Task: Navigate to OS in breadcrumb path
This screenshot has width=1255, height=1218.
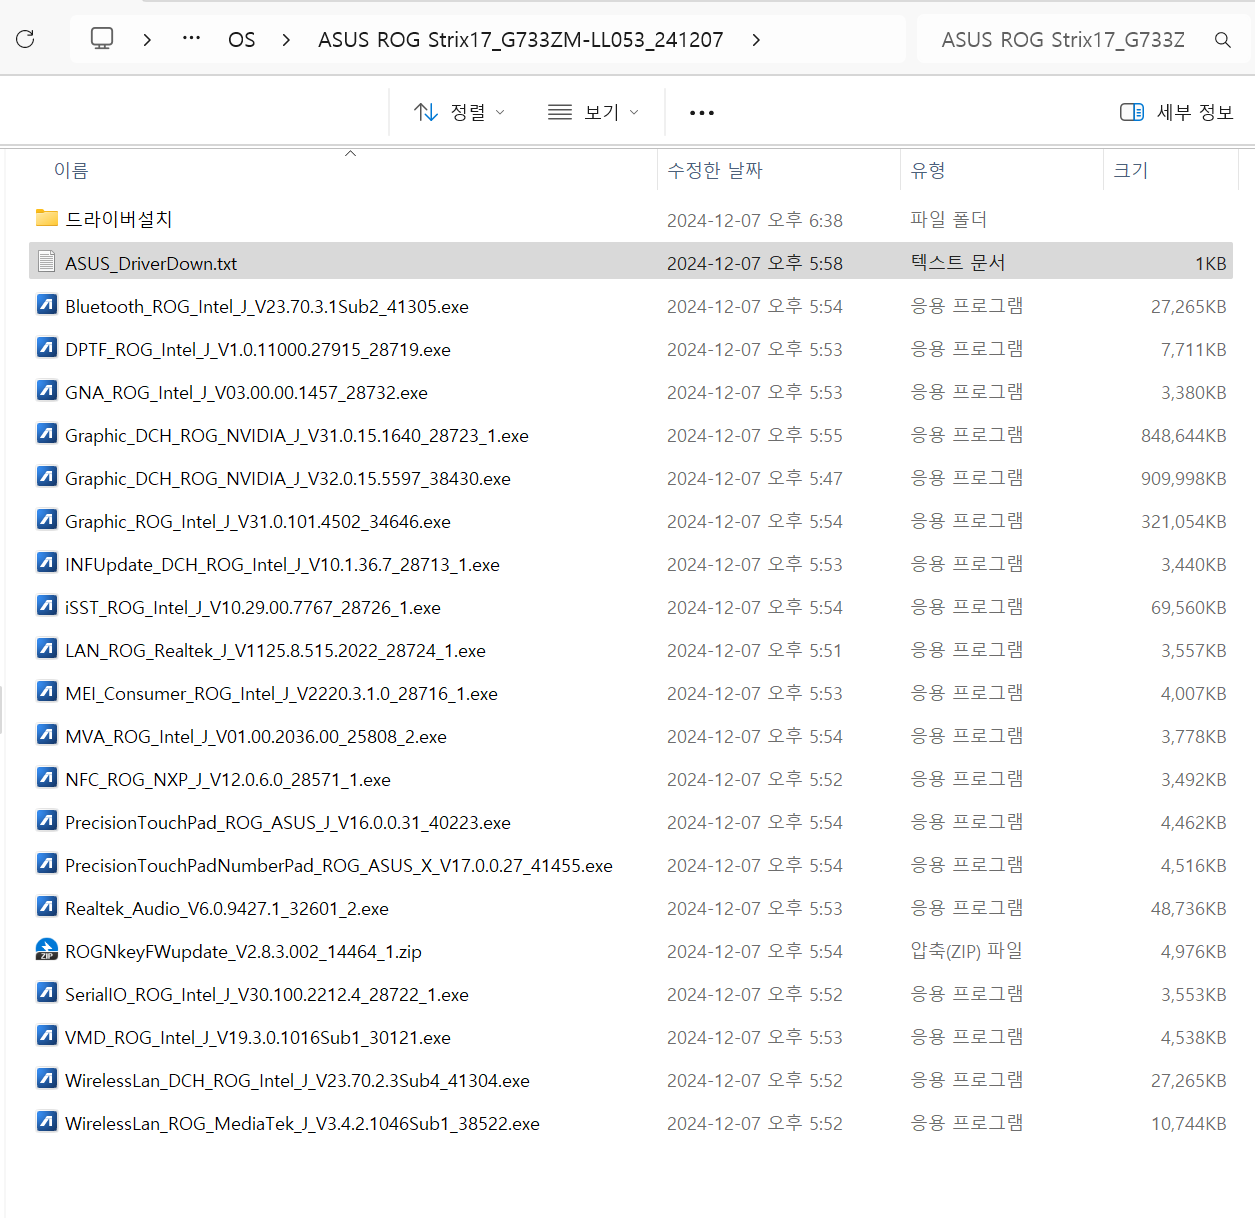Action: click(x=242, y=40)
